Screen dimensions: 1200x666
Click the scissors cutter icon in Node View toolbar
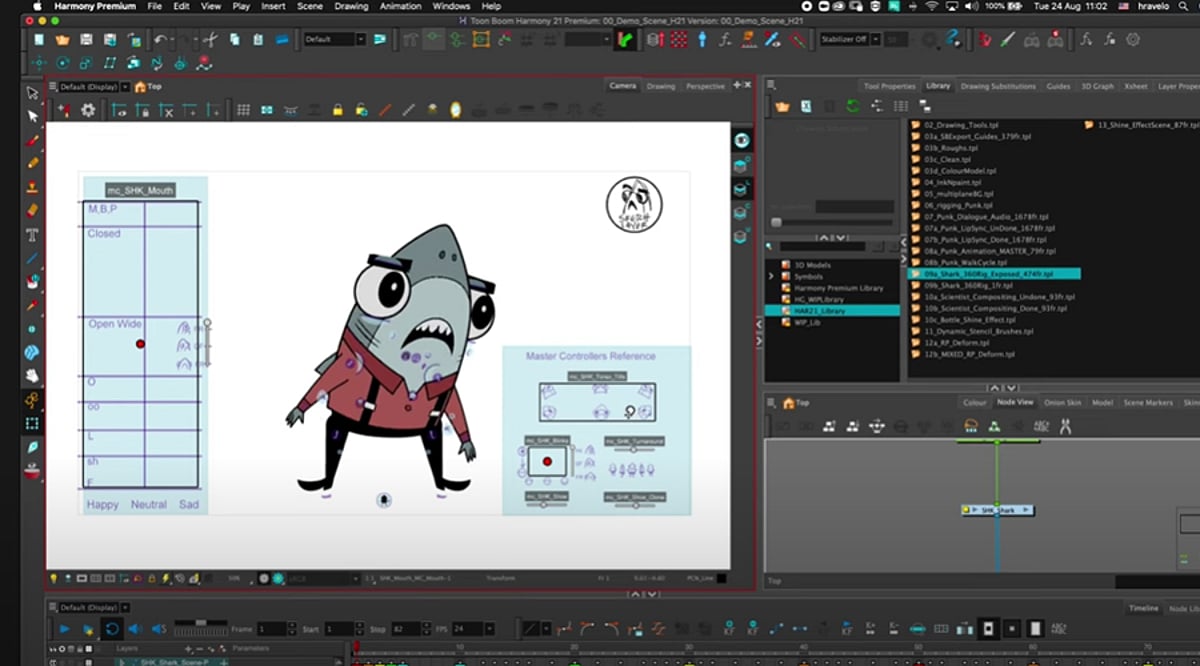(x=1065, y=427)
